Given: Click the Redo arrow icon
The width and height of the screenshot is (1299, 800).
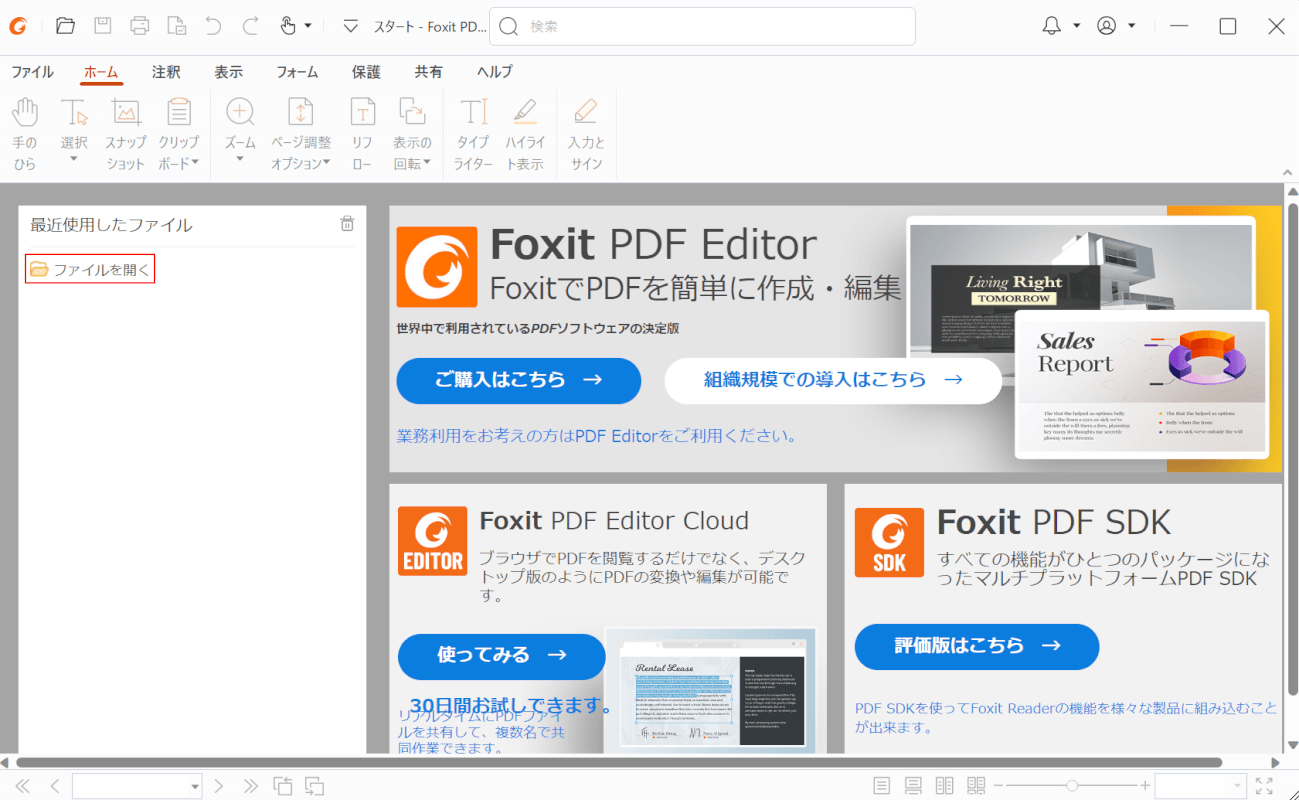Looking at the screenshot, I should [x=250, y=26].
